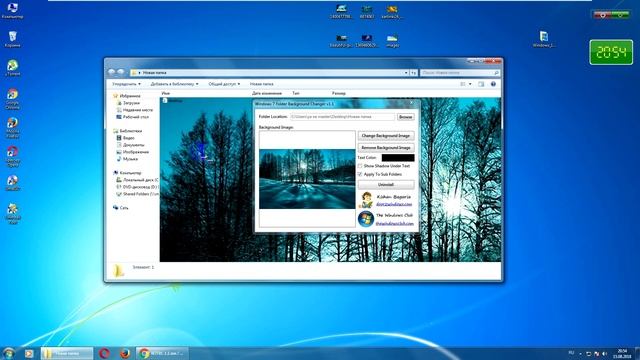Enable Show Shadow Under Text checkbox
Screen dimensions: 640x360
coord(360,166)
